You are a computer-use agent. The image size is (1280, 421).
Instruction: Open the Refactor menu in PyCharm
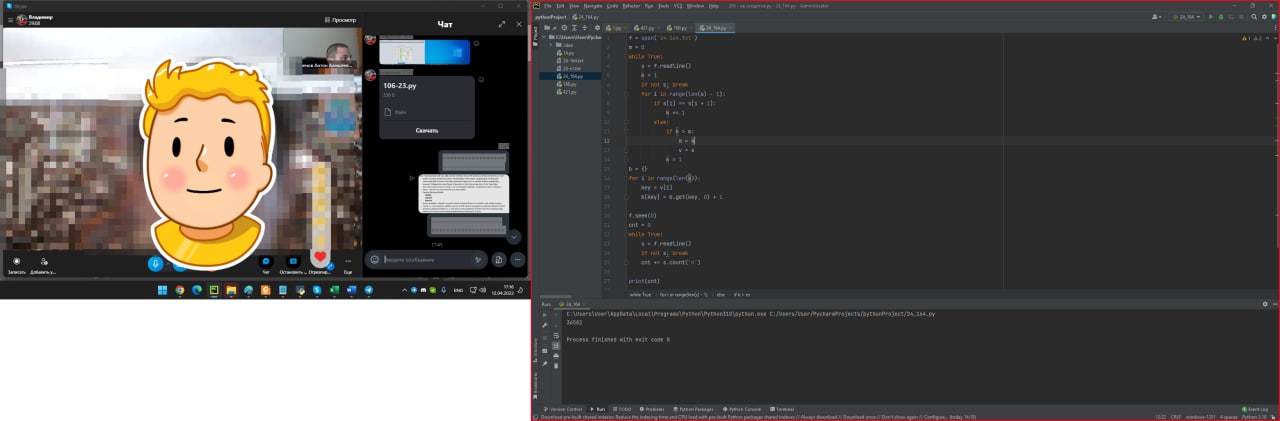pyautogui.click(x=631, y=5)
